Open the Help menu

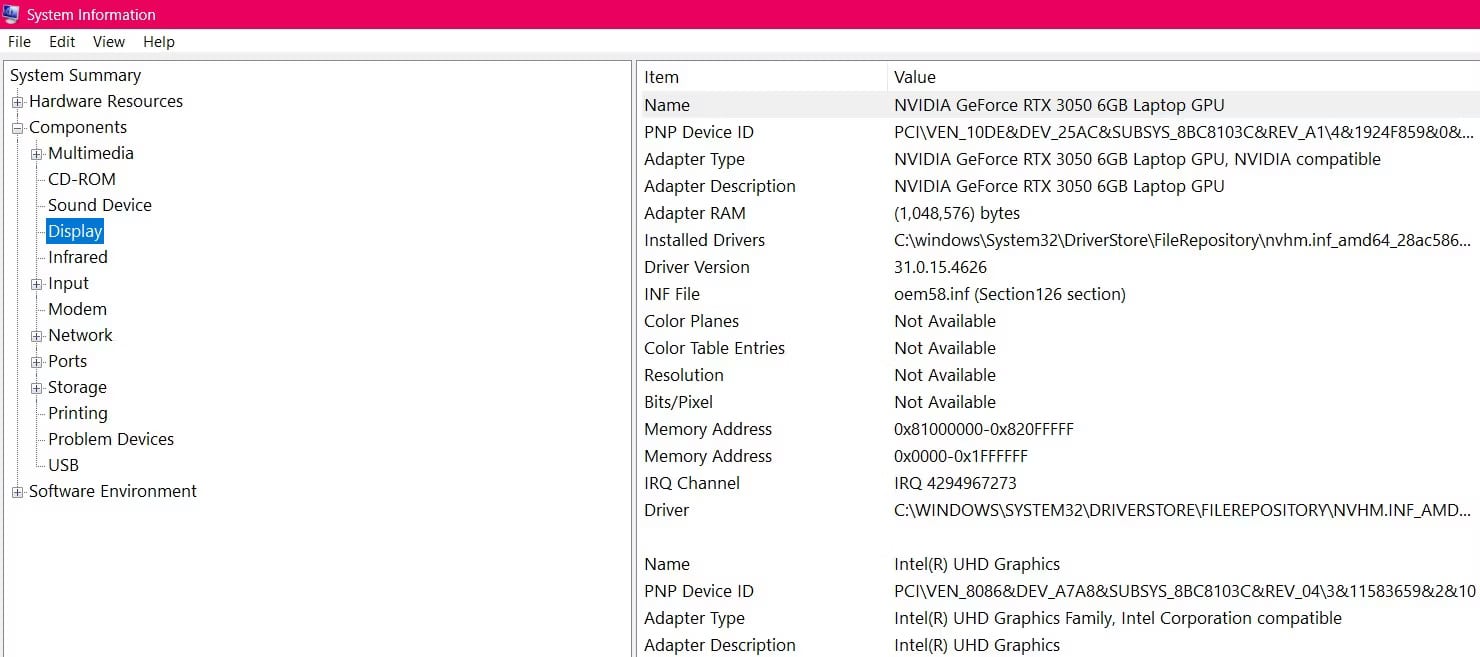click(159, 42)
